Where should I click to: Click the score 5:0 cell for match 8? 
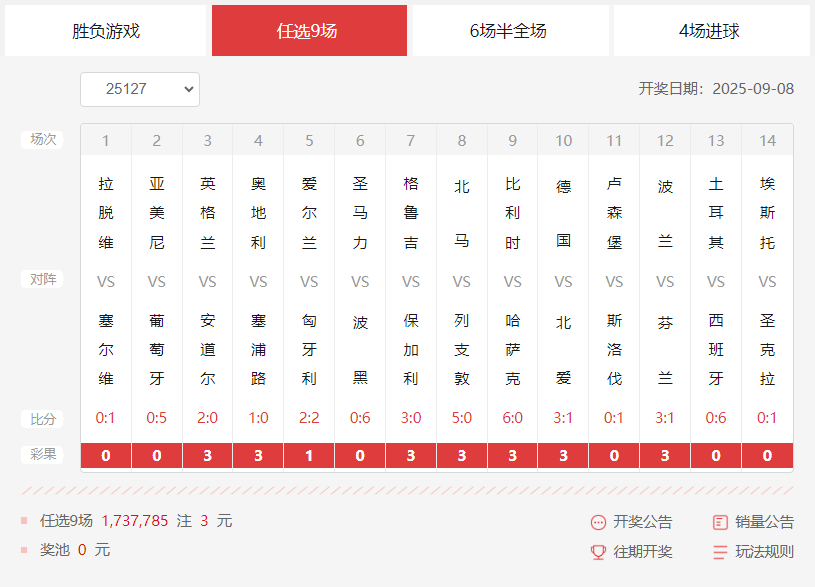coord(461,418)
